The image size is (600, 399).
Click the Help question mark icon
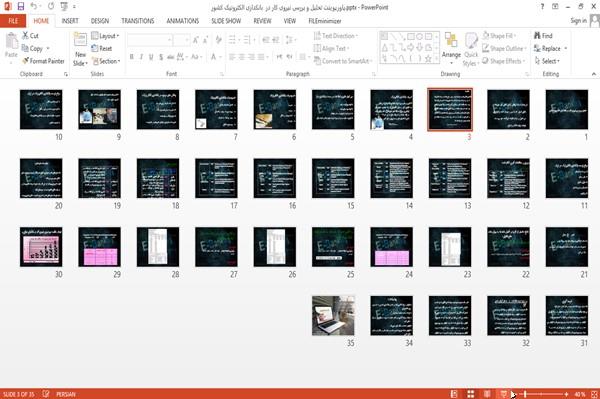point(542,7)
